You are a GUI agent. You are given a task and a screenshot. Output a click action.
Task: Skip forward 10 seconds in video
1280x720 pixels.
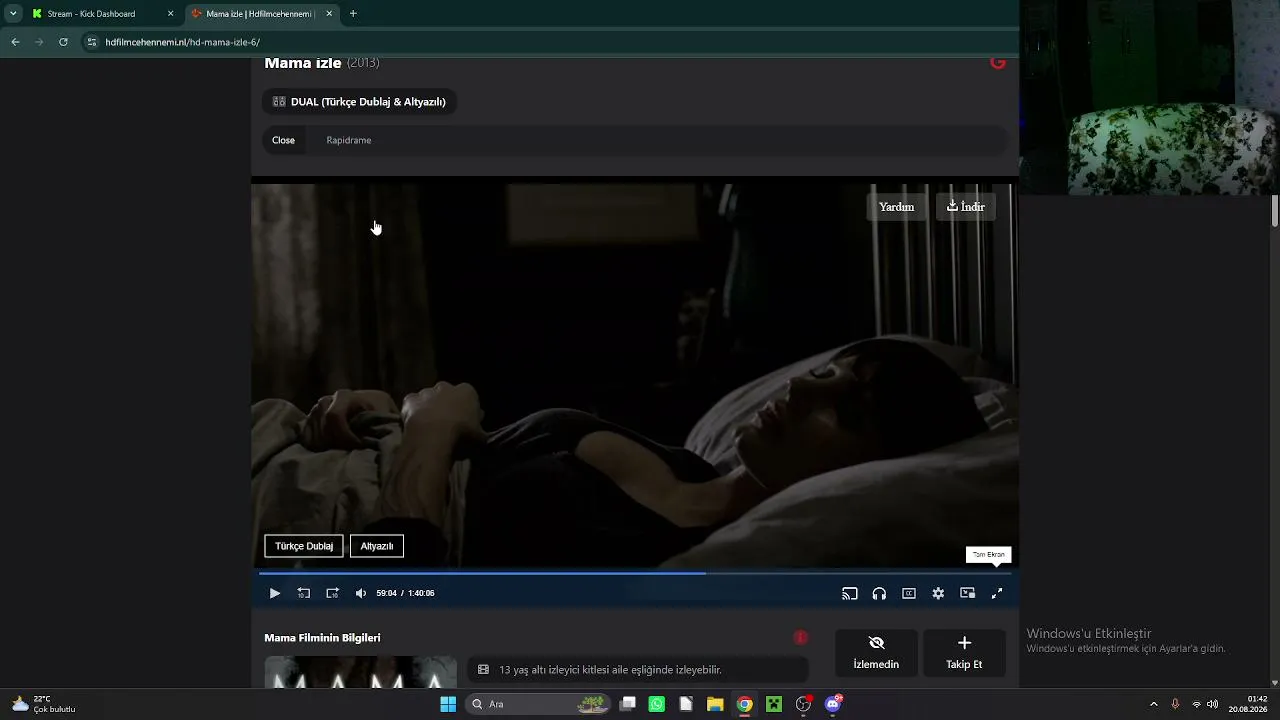tap(333, 593)
